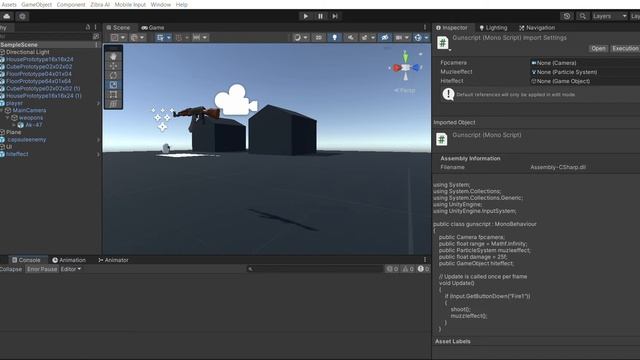Open the Component menu
The width and height of the screenshot is (640, 360).
click(x=71, y=4)
